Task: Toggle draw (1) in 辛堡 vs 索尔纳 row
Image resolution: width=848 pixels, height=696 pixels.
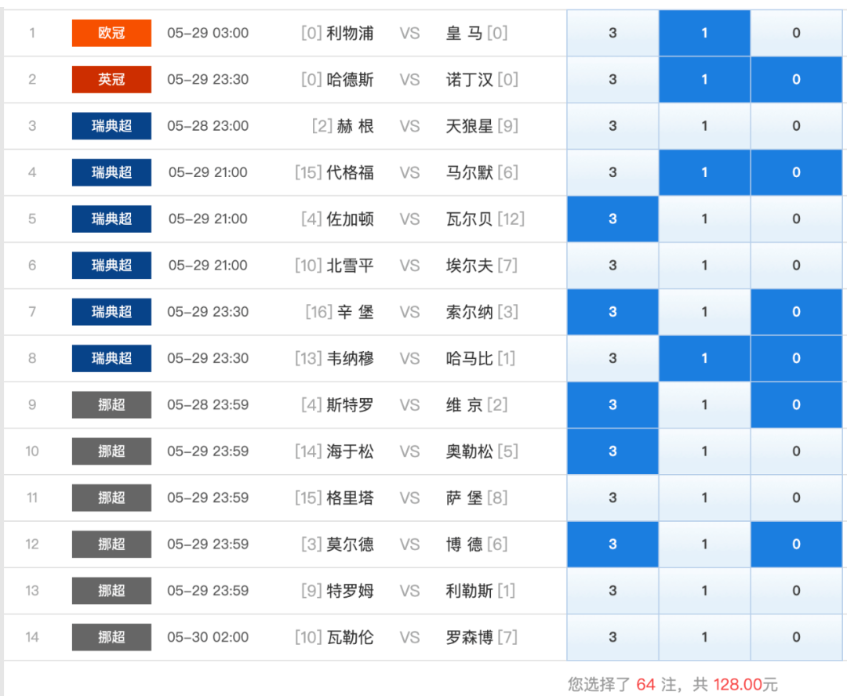Action: coord(704,312)
